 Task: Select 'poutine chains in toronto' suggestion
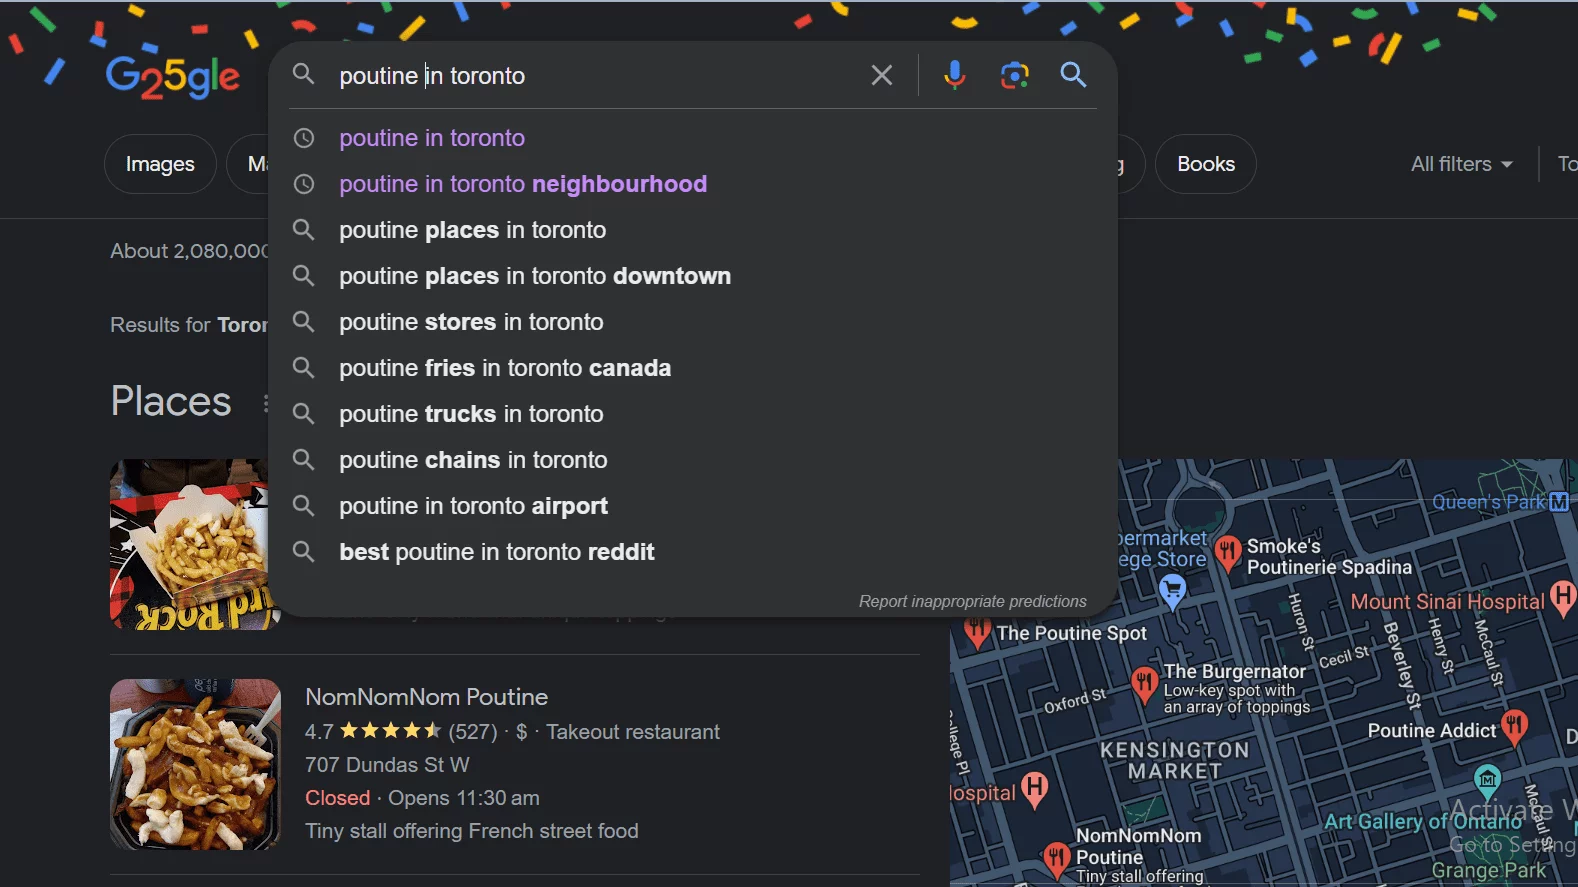click(473, 460)
